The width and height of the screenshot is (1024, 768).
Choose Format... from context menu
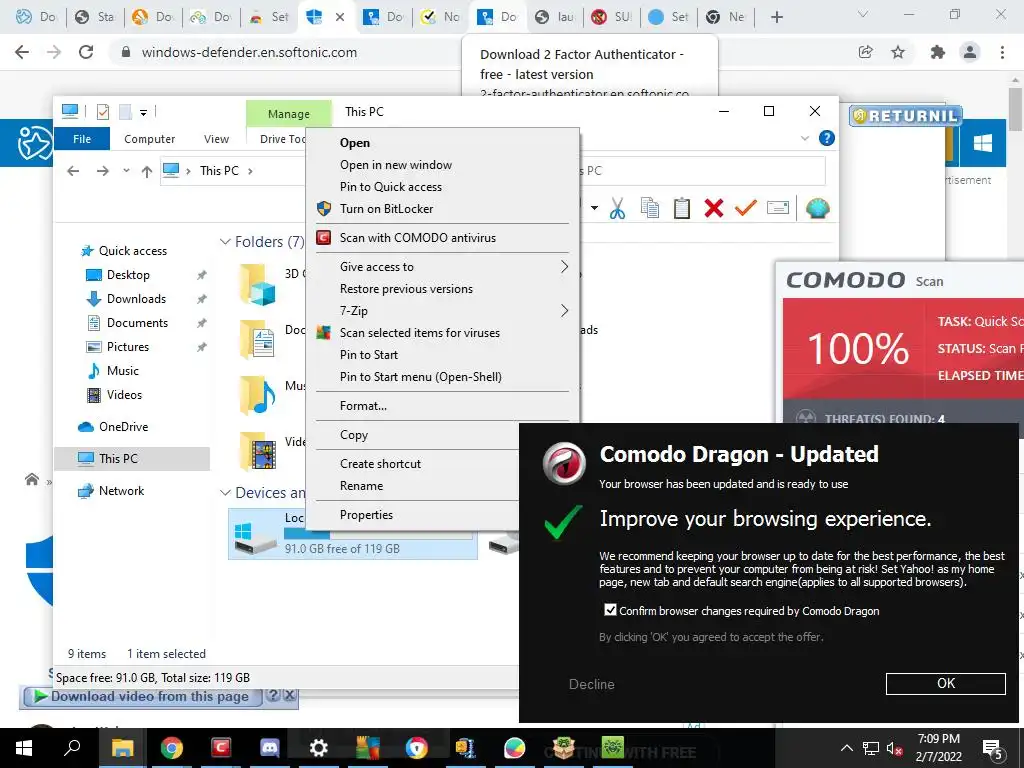point(363,406)
